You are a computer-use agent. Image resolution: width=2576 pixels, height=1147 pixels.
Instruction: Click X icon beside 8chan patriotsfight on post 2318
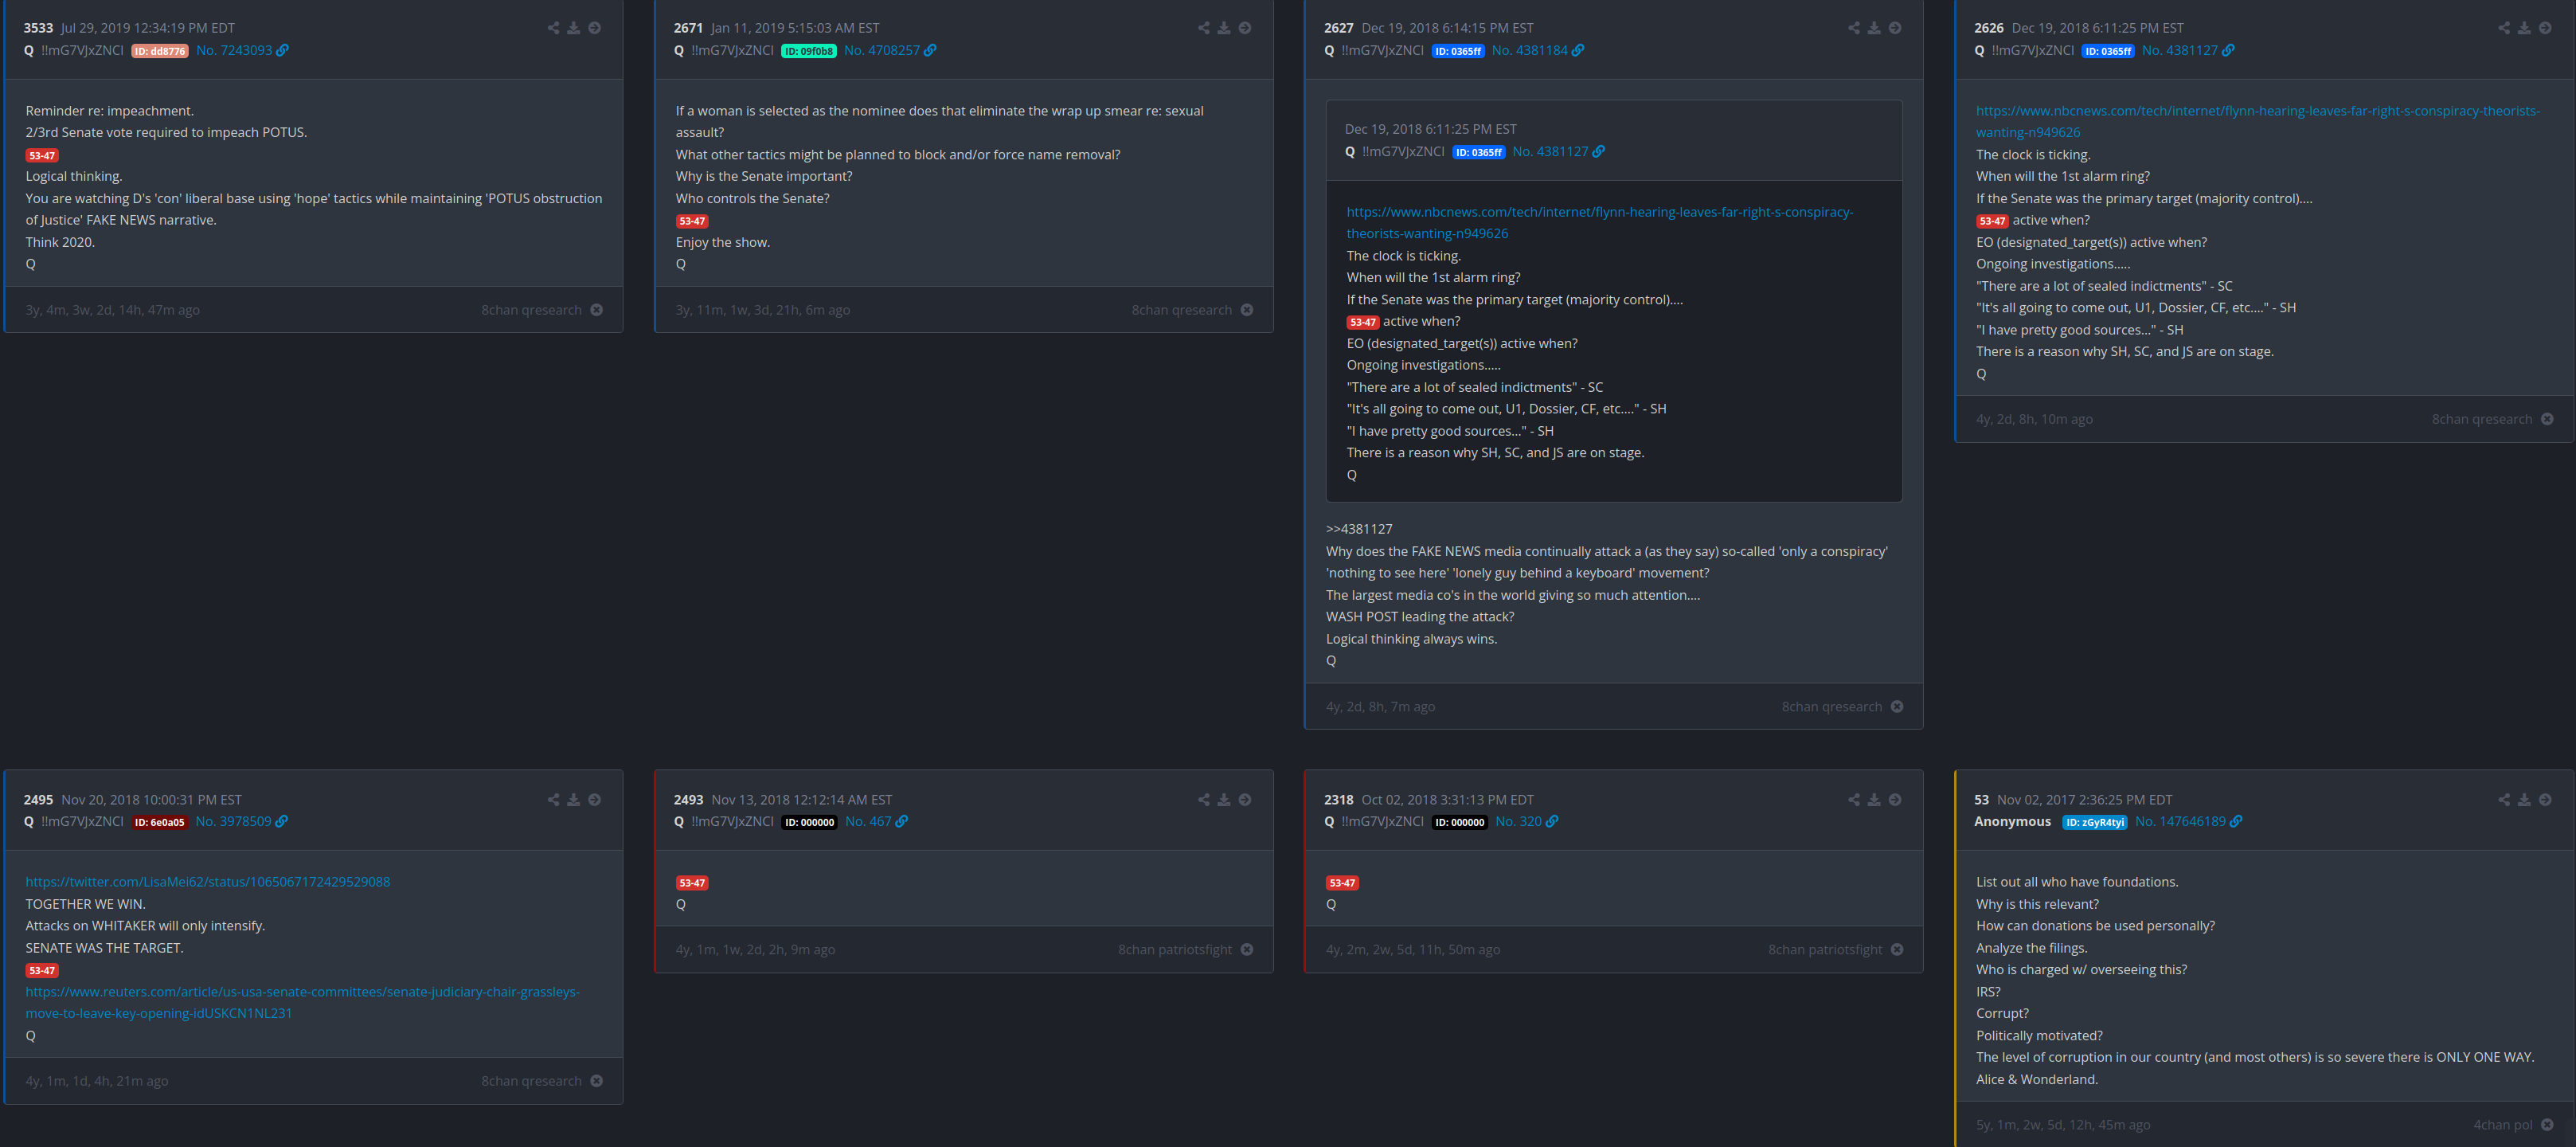1897,950
